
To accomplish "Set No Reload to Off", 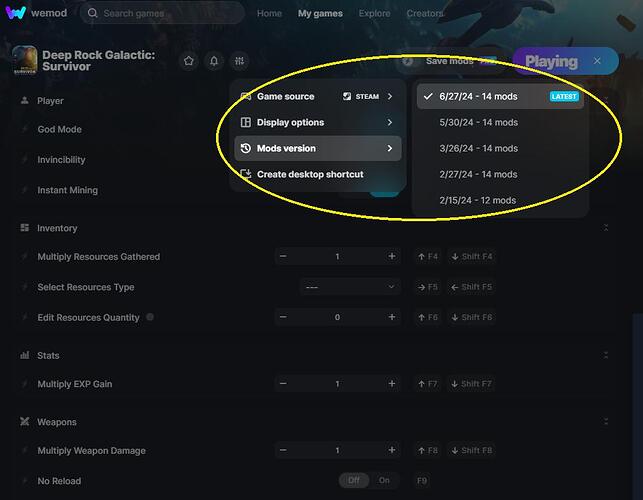I will click(x=352, y=480).
